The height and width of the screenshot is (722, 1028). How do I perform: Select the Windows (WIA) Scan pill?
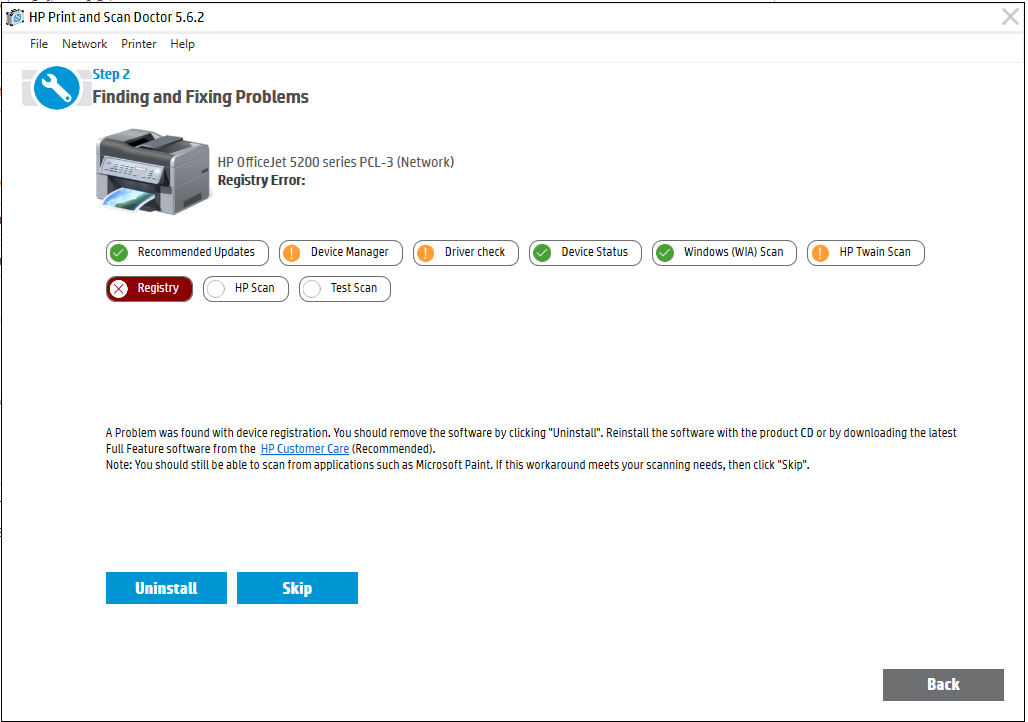tap(724, 252)
